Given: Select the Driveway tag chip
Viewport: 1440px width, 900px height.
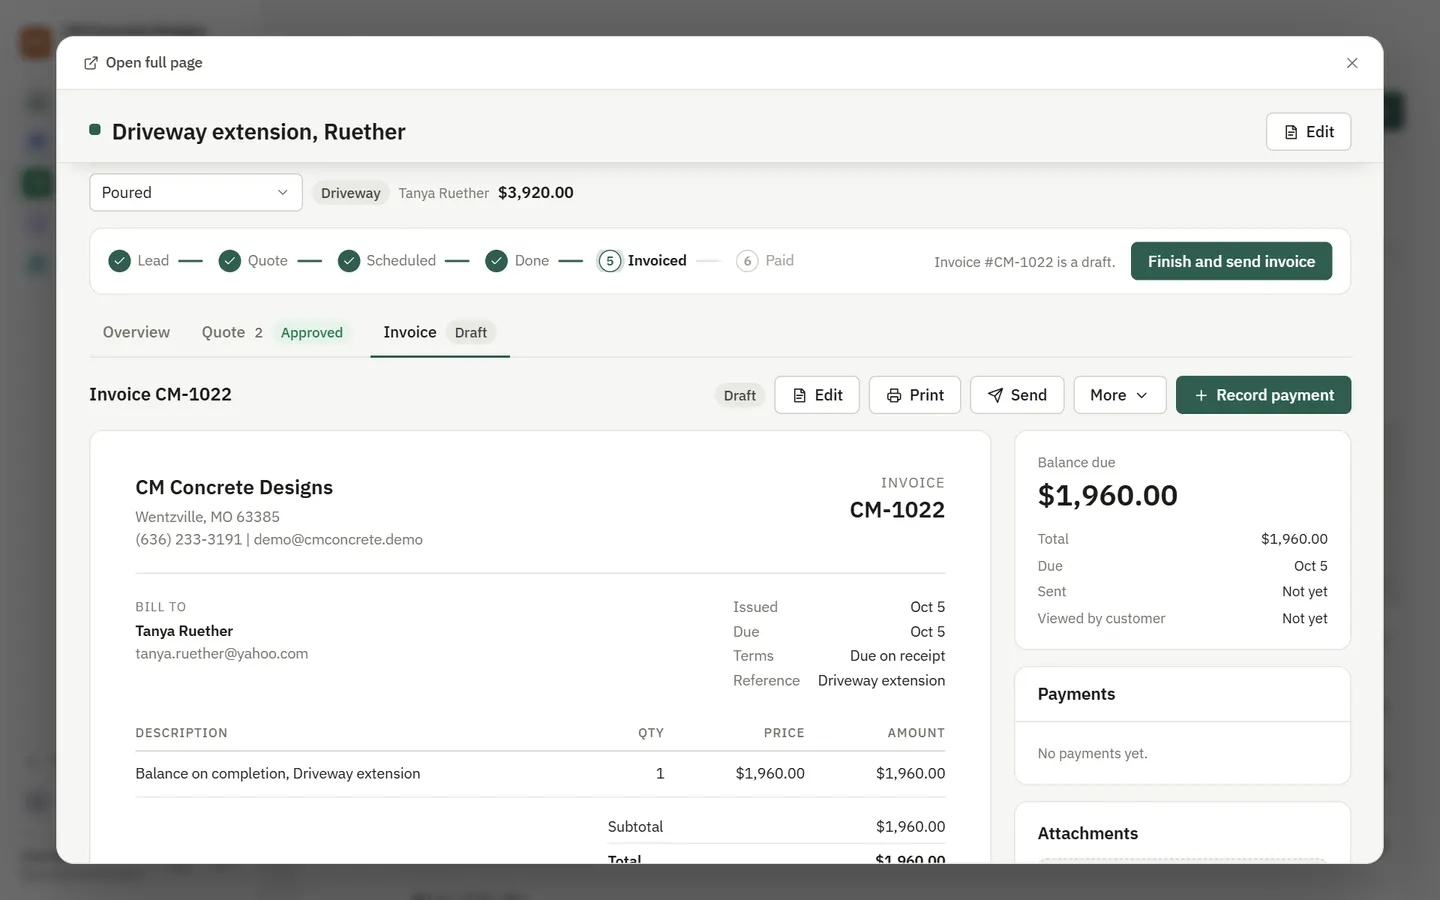Looking at the screenshot, I should (350, 193).
